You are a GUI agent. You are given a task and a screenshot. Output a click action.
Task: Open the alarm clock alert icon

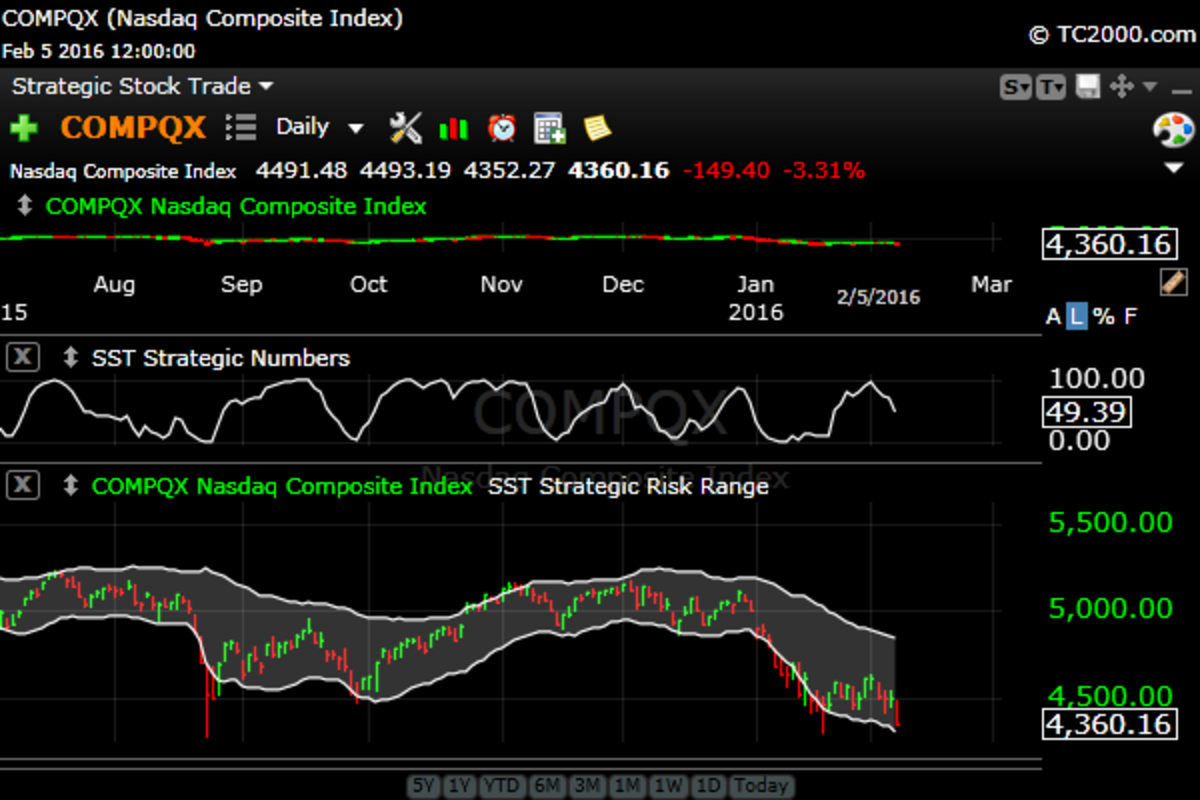click(x=502, y=128)
